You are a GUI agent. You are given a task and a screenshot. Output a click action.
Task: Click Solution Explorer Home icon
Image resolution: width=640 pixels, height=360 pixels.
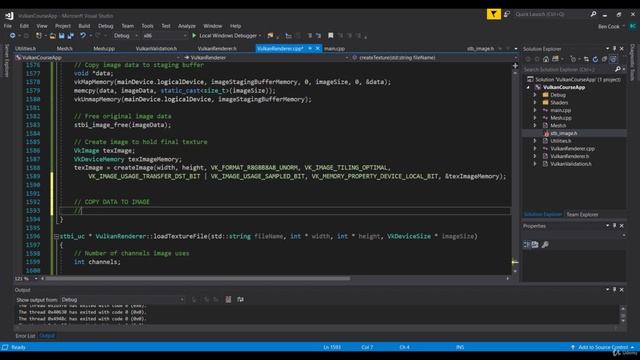click(546, 59)
